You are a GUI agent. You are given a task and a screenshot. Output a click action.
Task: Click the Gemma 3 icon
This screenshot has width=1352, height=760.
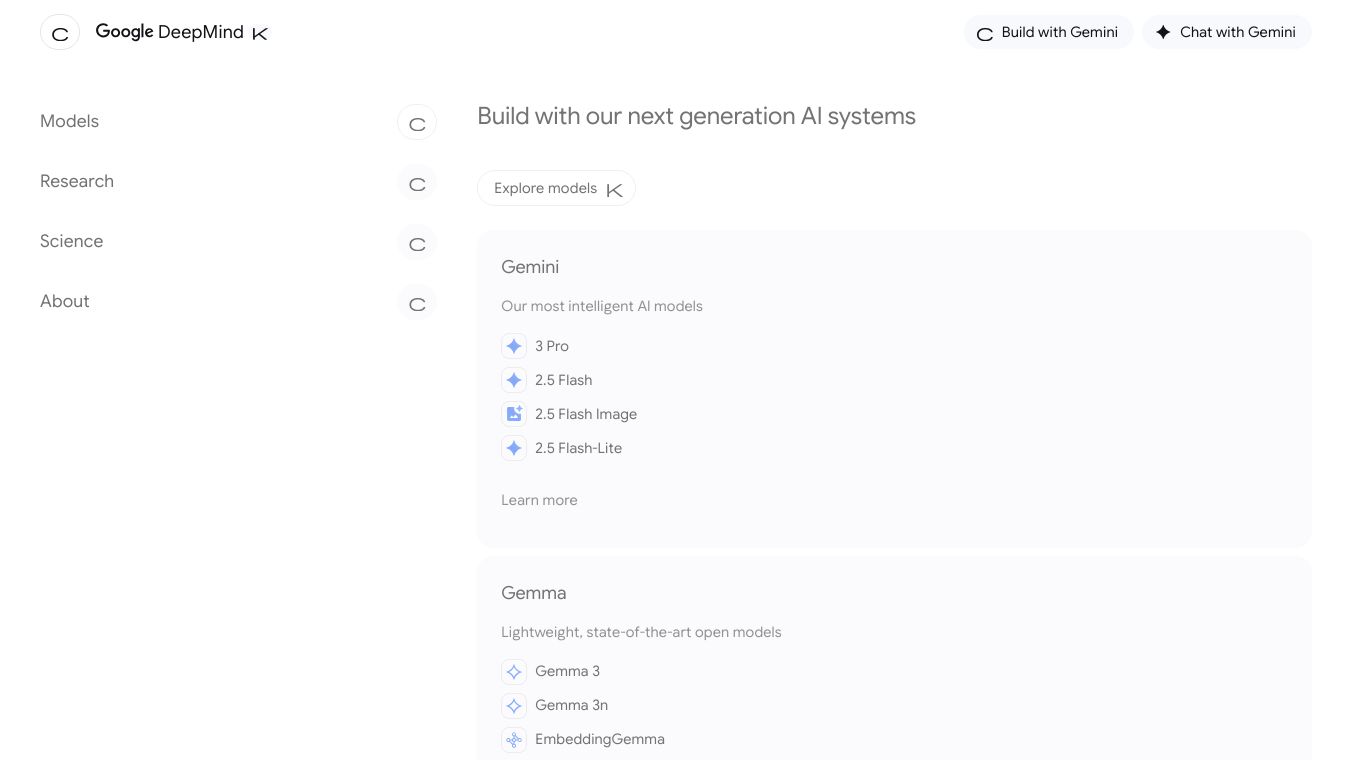[x=514, y=672]
